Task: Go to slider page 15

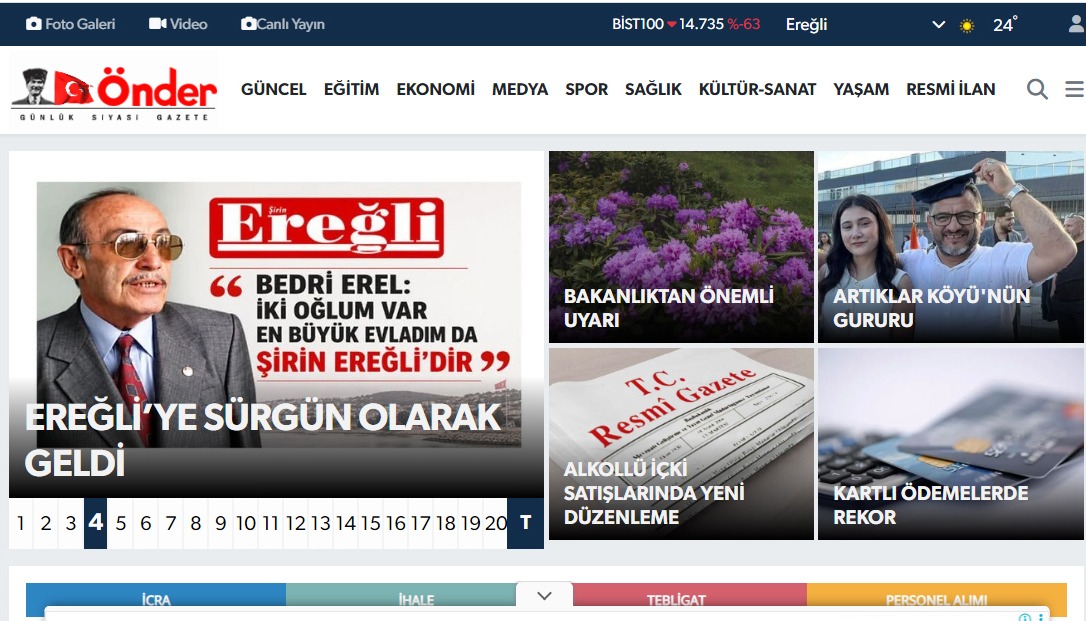Action: tap(371, 523)
